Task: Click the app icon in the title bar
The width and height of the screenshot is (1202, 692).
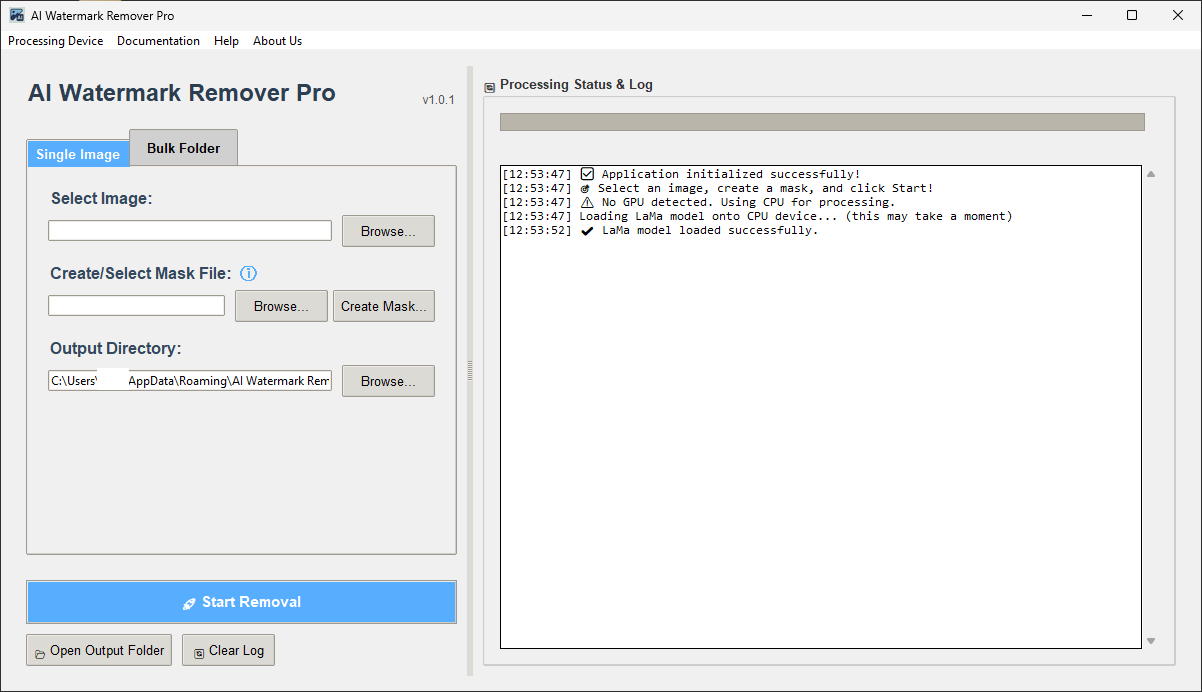Action: 17,15
